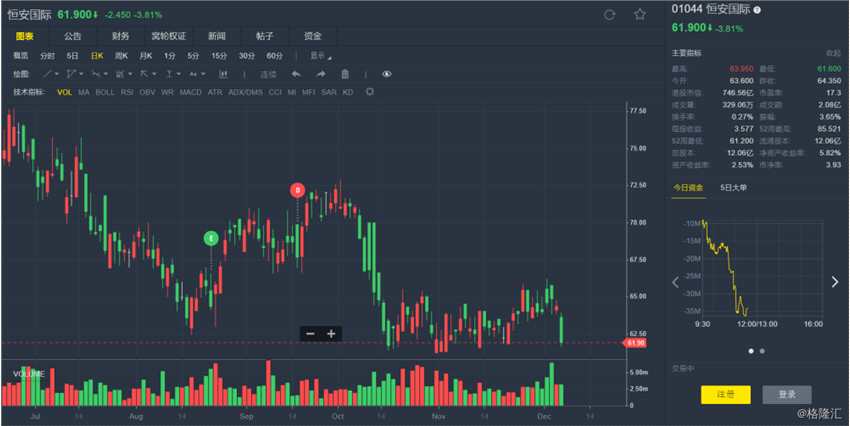Screen dimensions: 850x426
Task: Select the 30分 chart interval
Action: [247, 56]
